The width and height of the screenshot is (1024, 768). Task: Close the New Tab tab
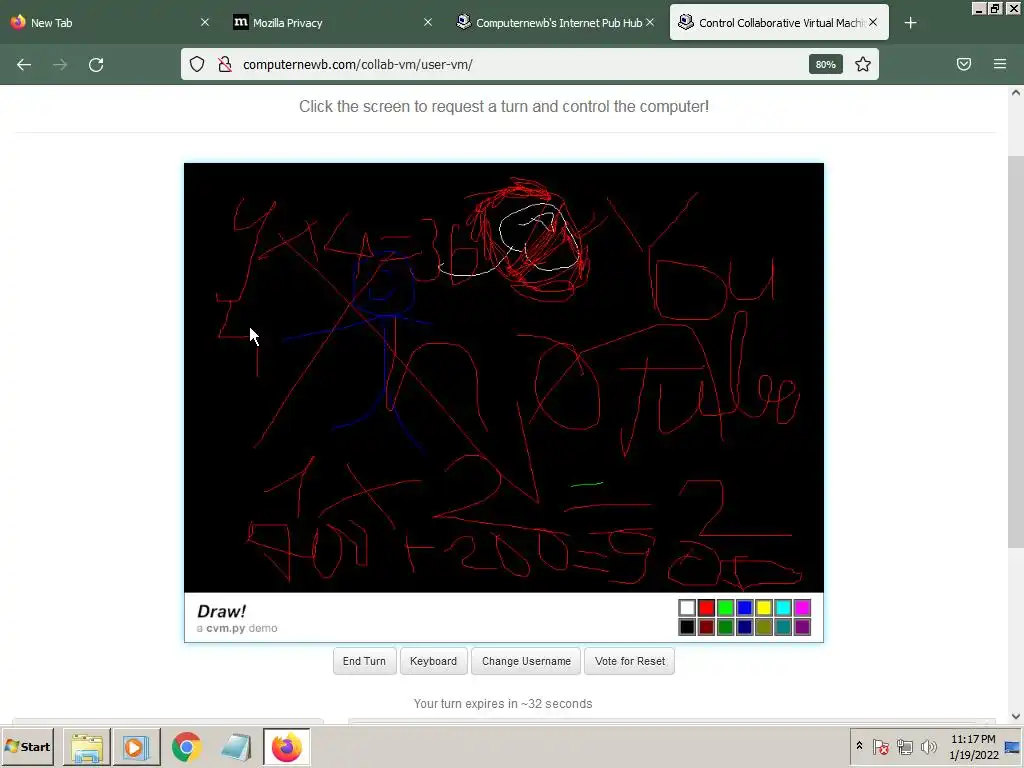pos(204,23)
